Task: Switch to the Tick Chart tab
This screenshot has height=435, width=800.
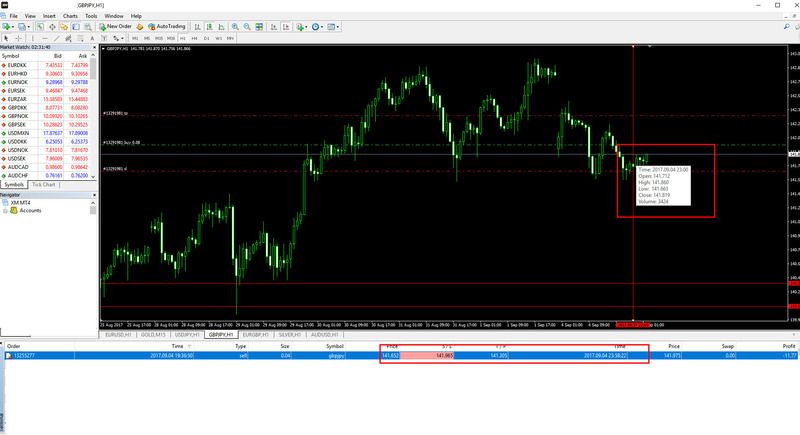Action: tap(43, 185)
